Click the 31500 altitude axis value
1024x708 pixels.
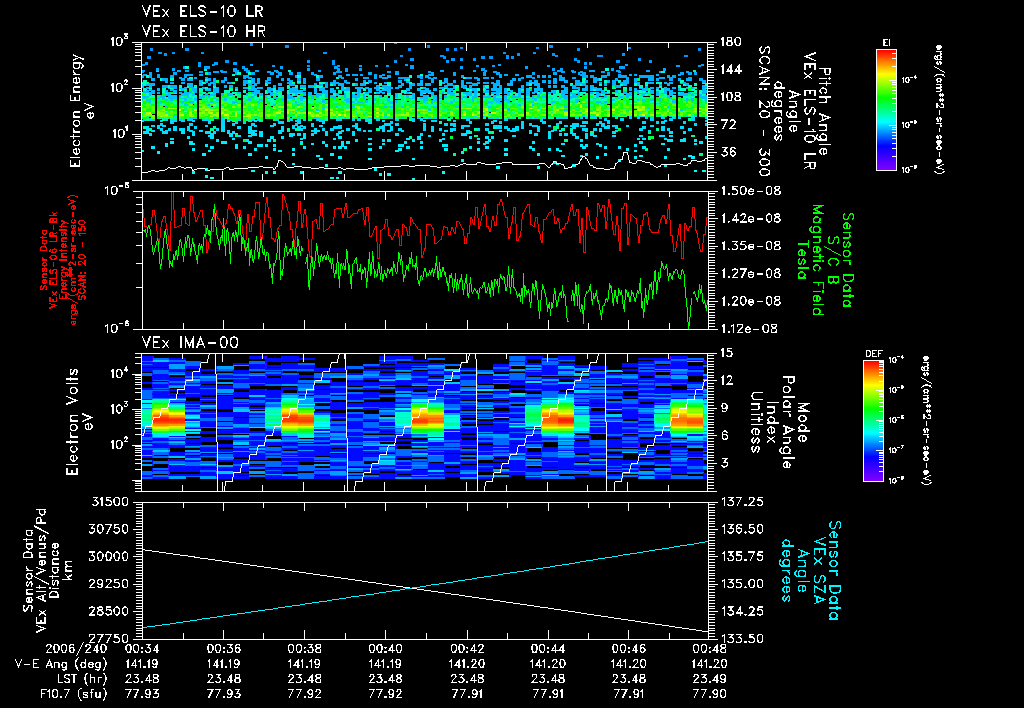pyautogui.click(x=109, y=502)
